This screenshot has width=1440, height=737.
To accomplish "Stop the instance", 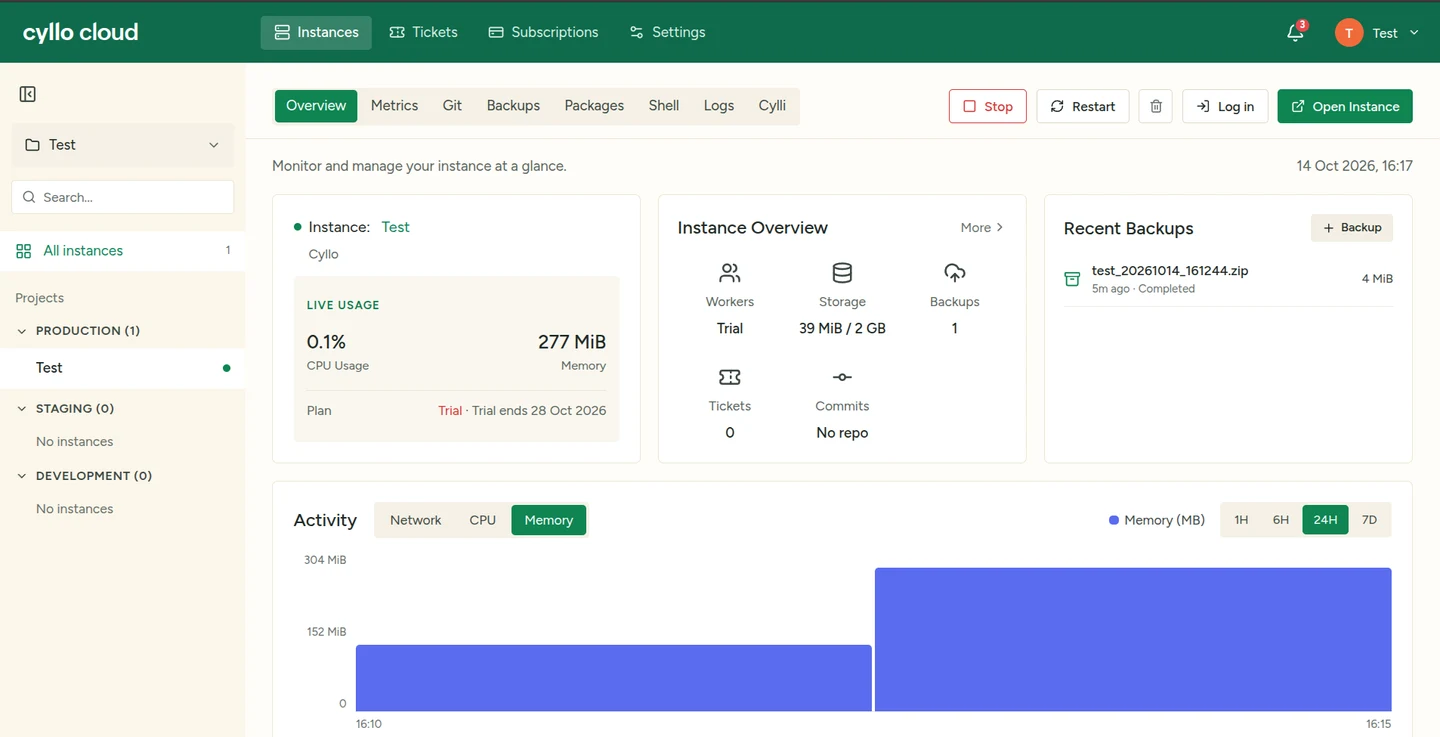I will (x=988, y=106).
